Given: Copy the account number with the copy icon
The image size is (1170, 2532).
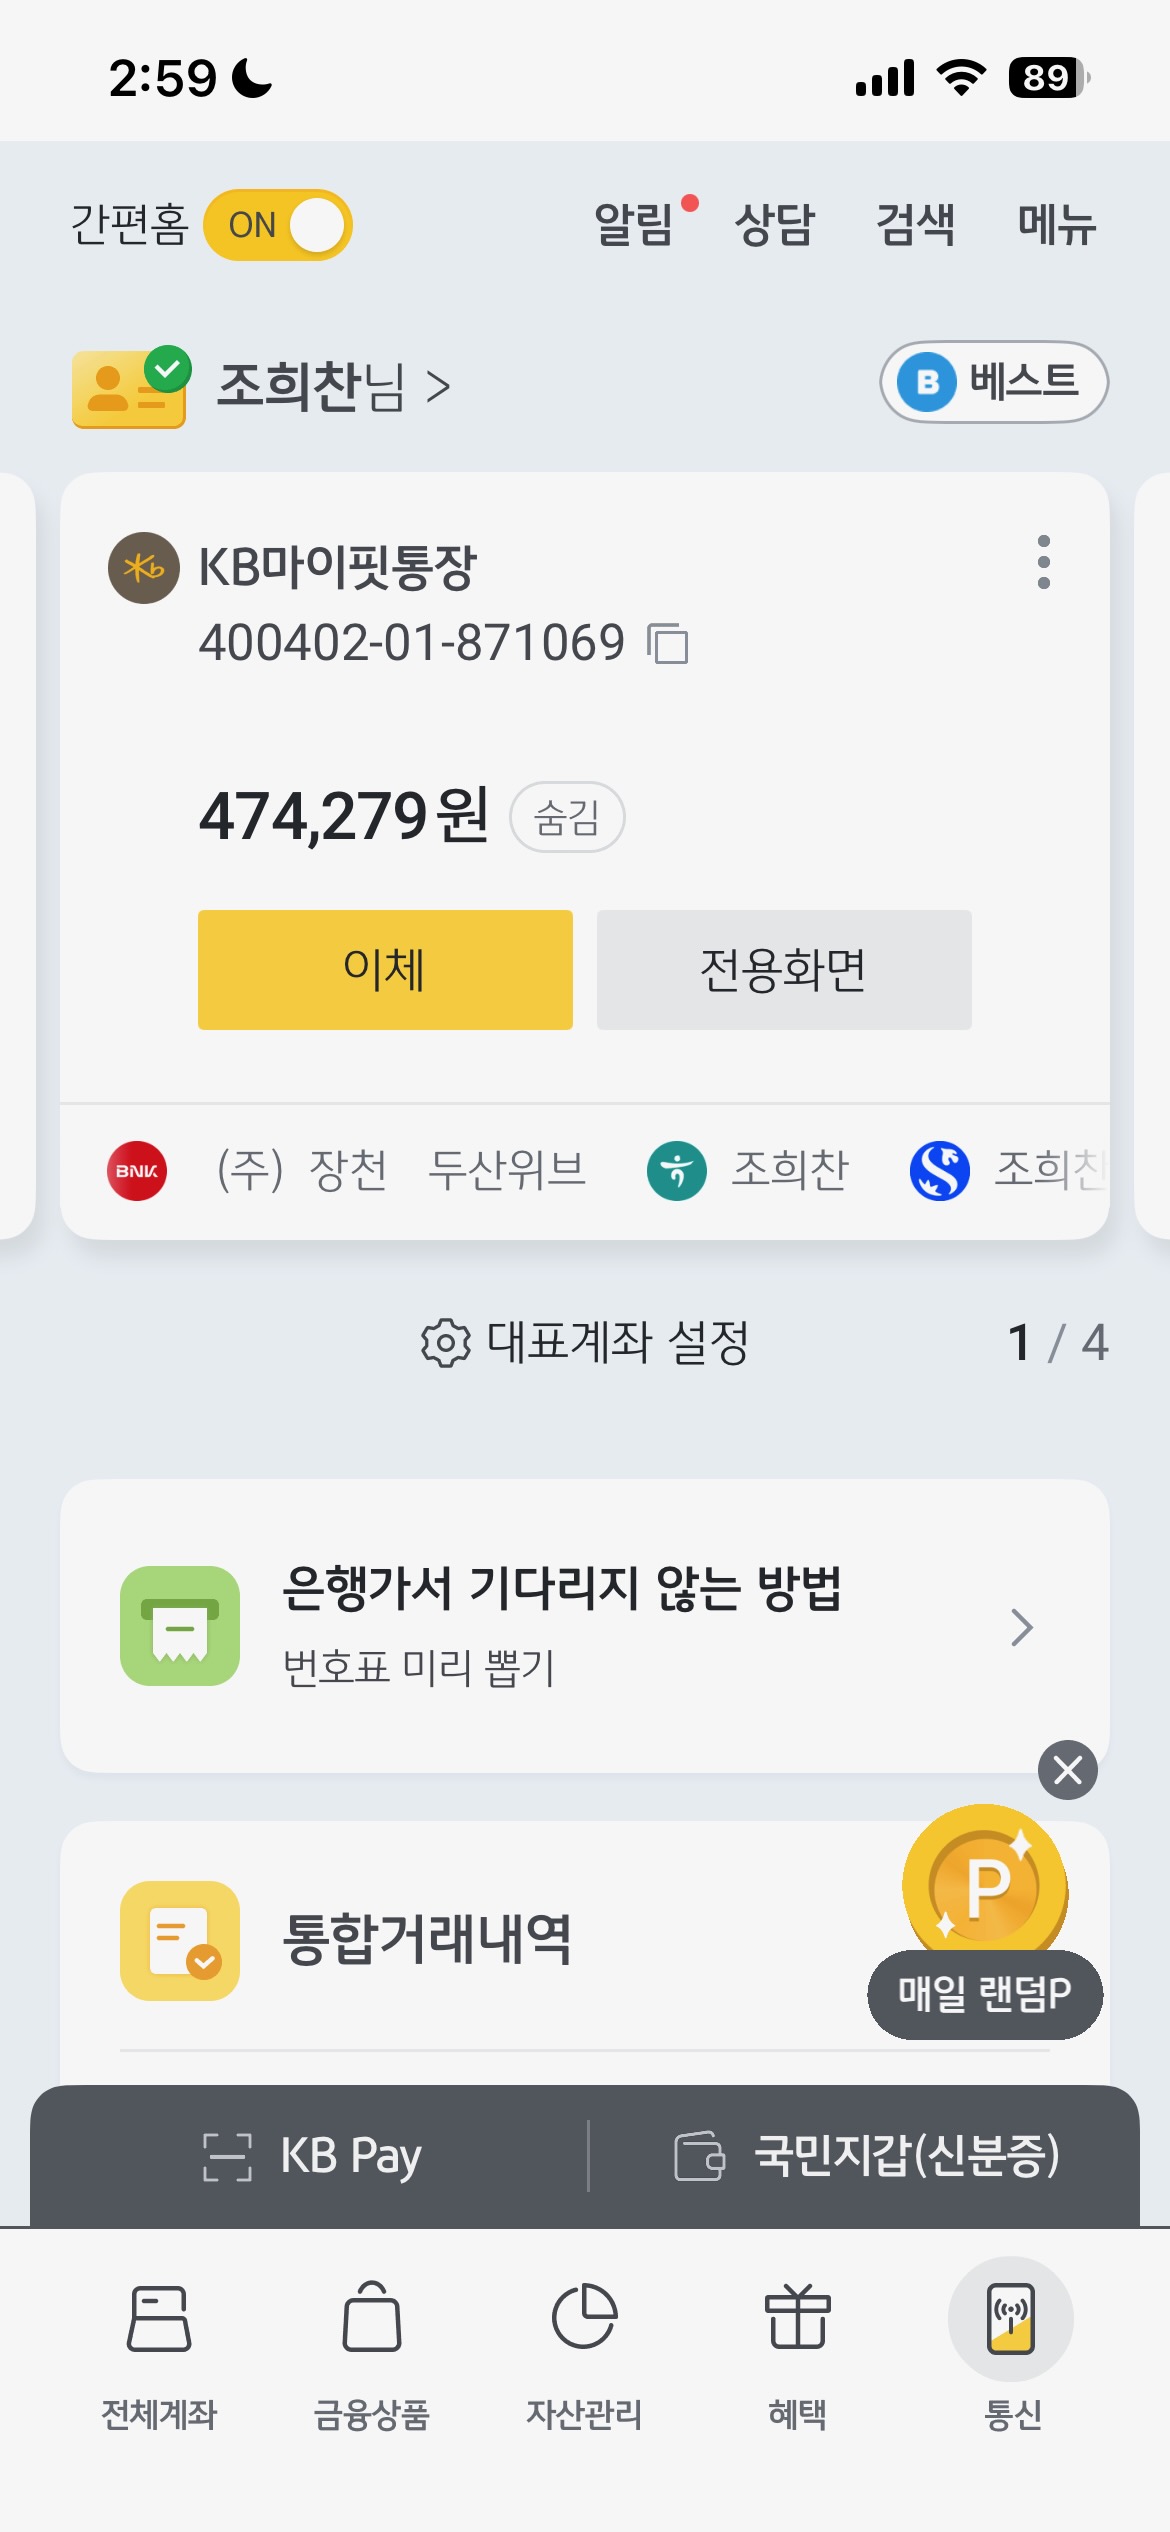Looking at the screenshot, I should [668, 643].
